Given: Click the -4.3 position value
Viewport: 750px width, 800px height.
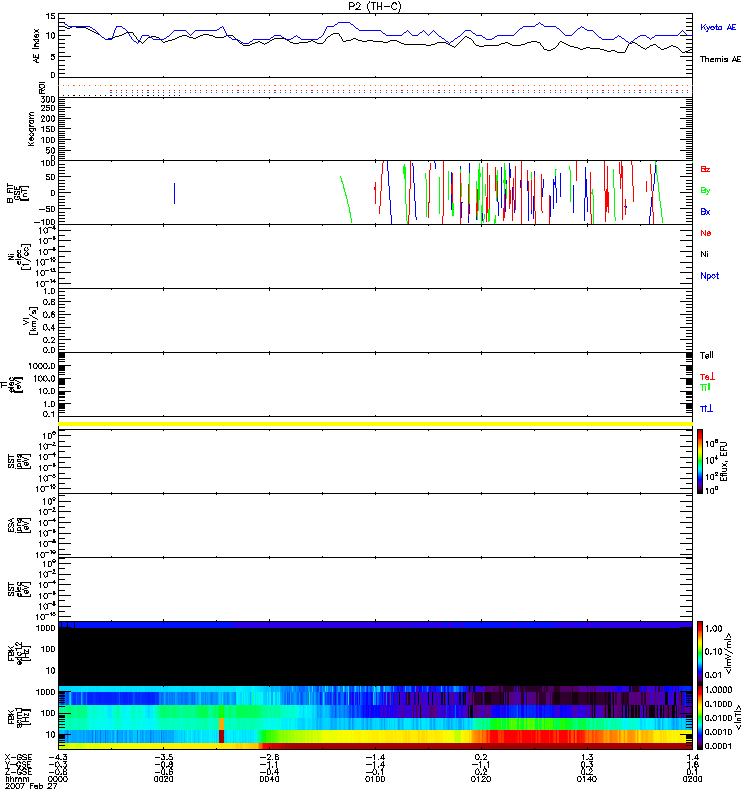Looking at the screenshot, I should point(58,757).
